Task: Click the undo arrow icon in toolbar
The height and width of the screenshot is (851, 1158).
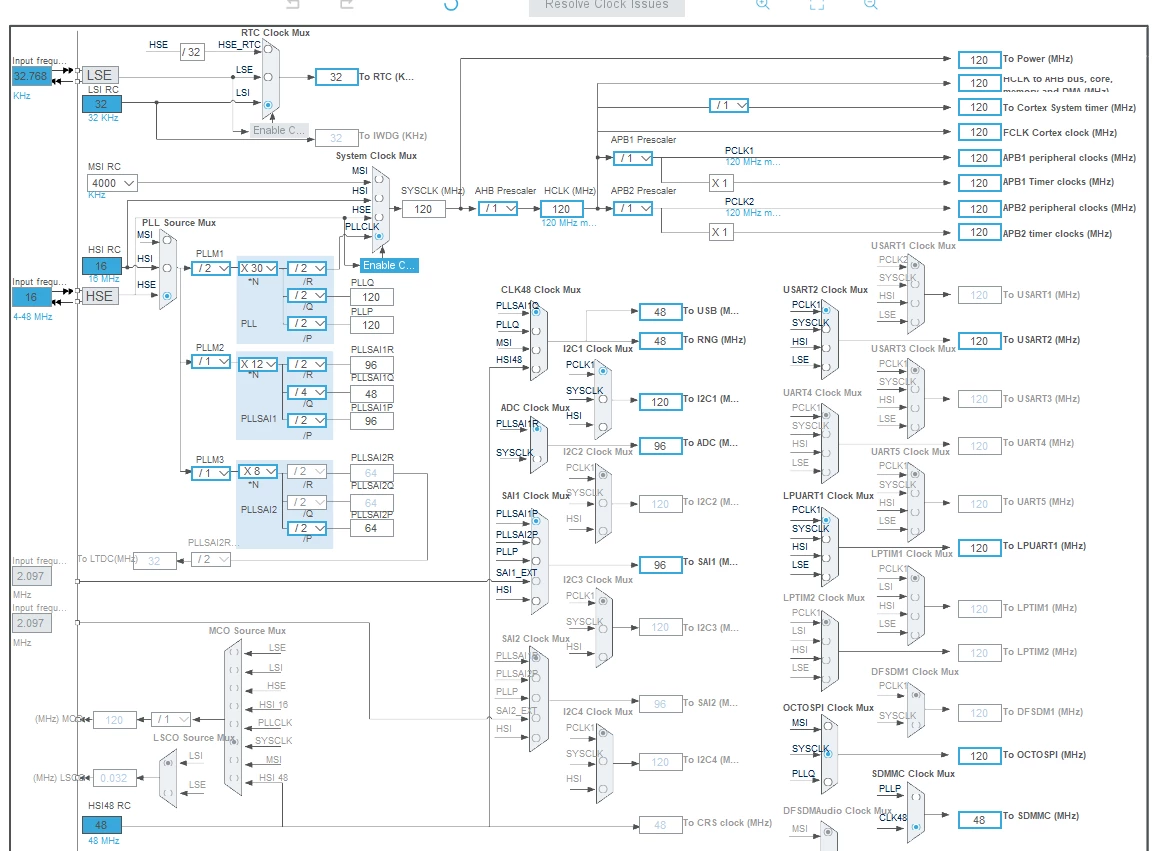Action: click(293, 4)
